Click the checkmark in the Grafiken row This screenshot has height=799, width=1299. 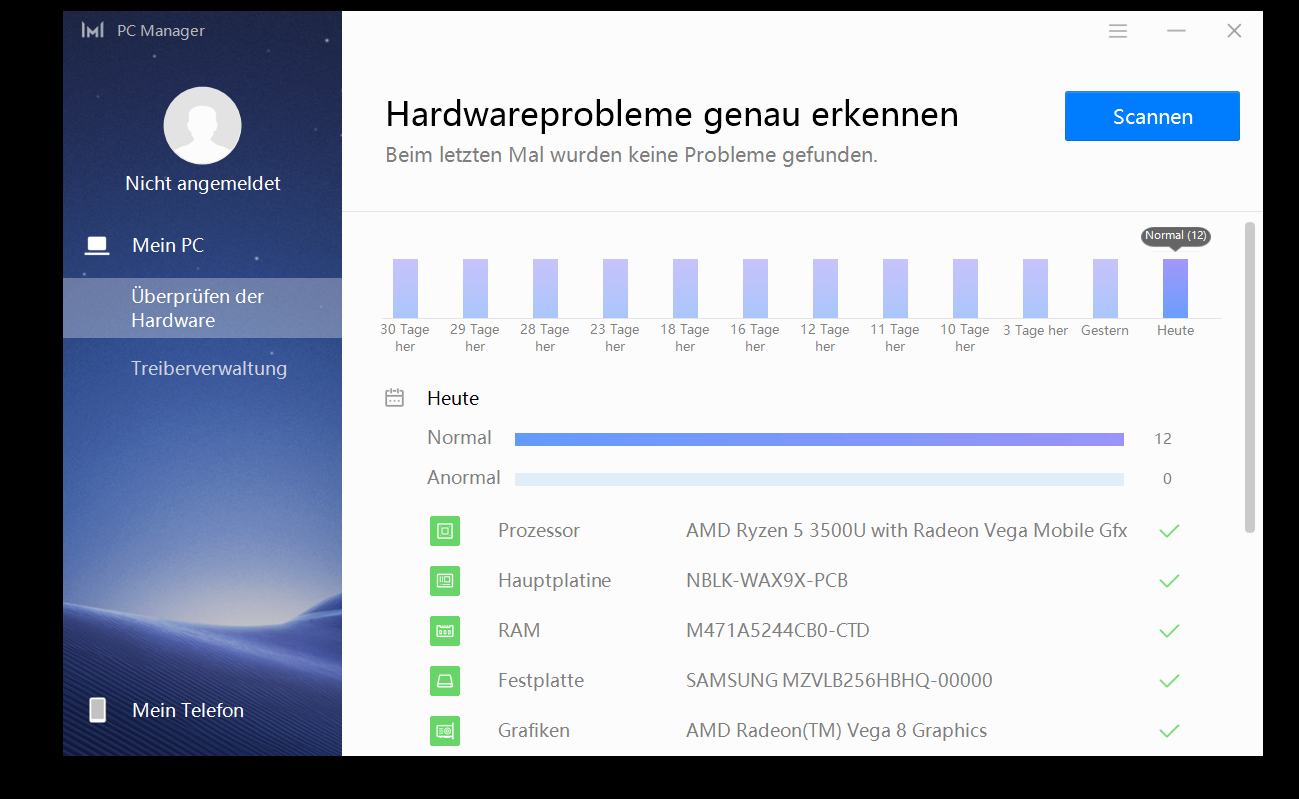1169,731
